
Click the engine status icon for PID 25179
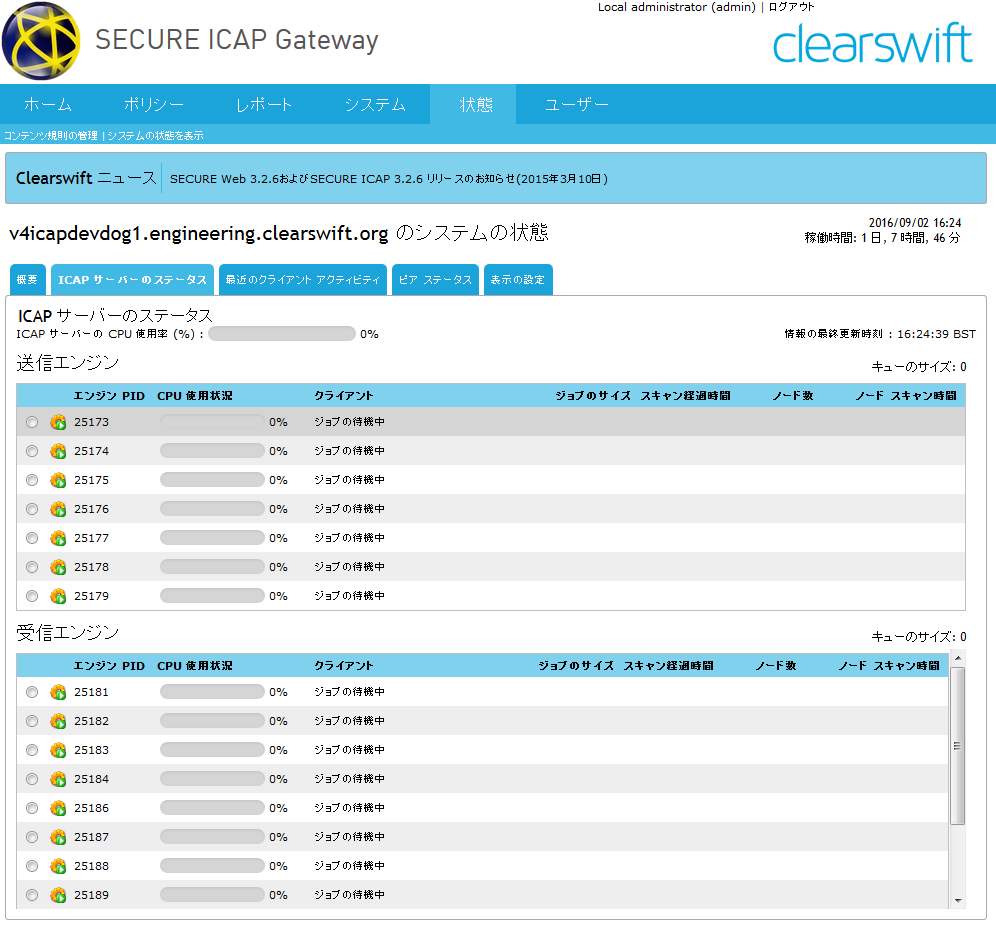[x=58, y=596]
